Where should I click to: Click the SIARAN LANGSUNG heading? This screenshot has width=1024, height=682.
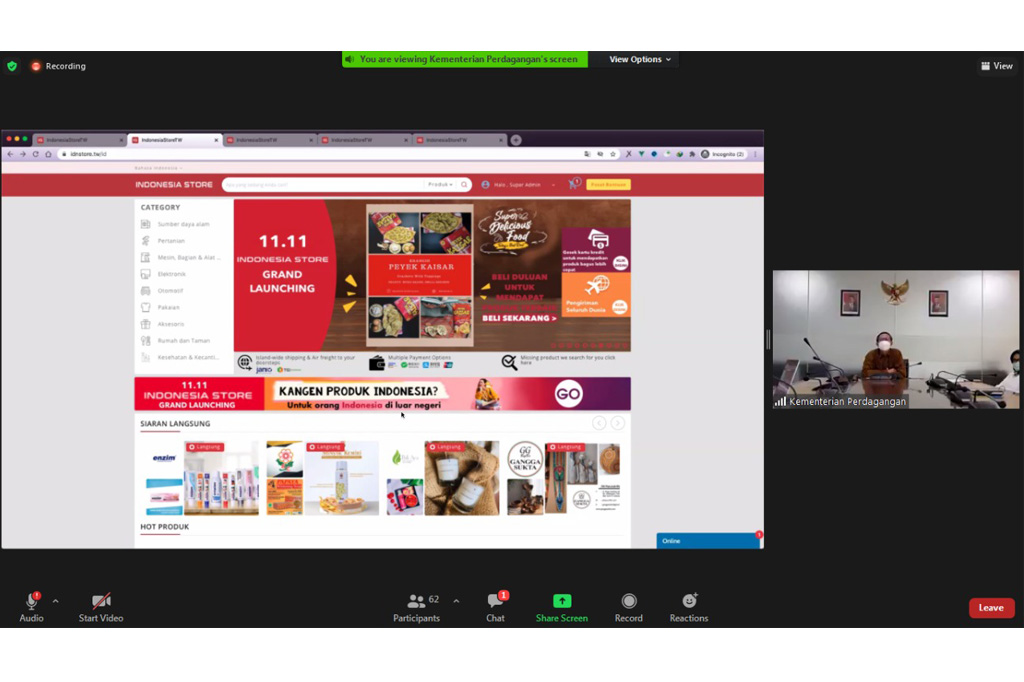(175, 423)
